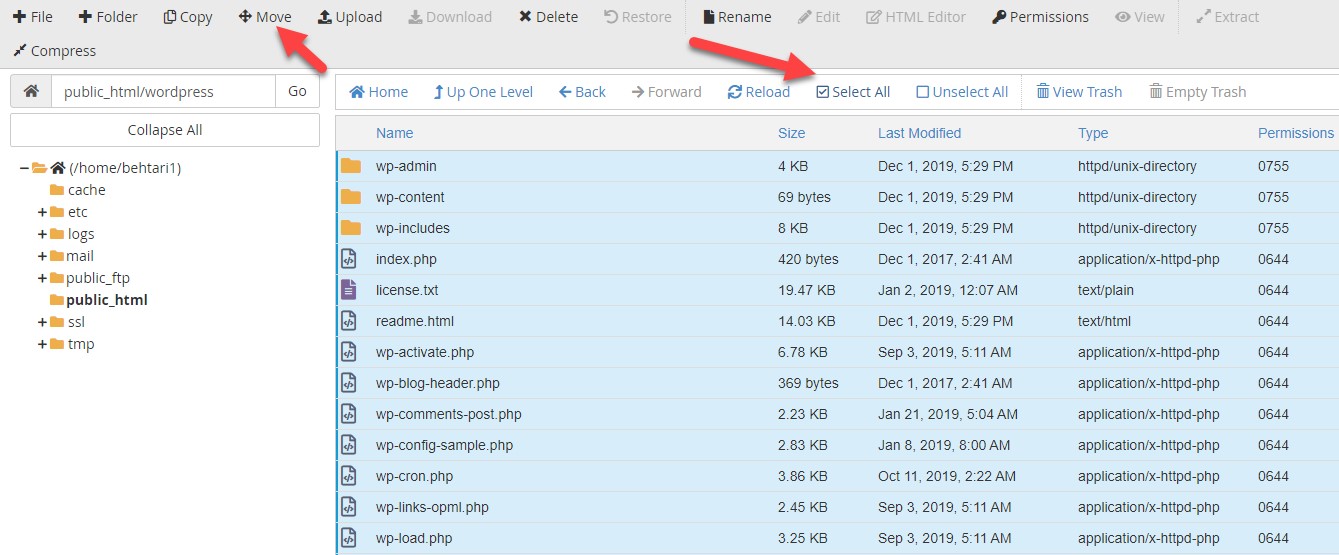The height and width of the screenshot is (555, 1339).
Task: Click the wp-activate.php file icon
Action: (349, 352)
